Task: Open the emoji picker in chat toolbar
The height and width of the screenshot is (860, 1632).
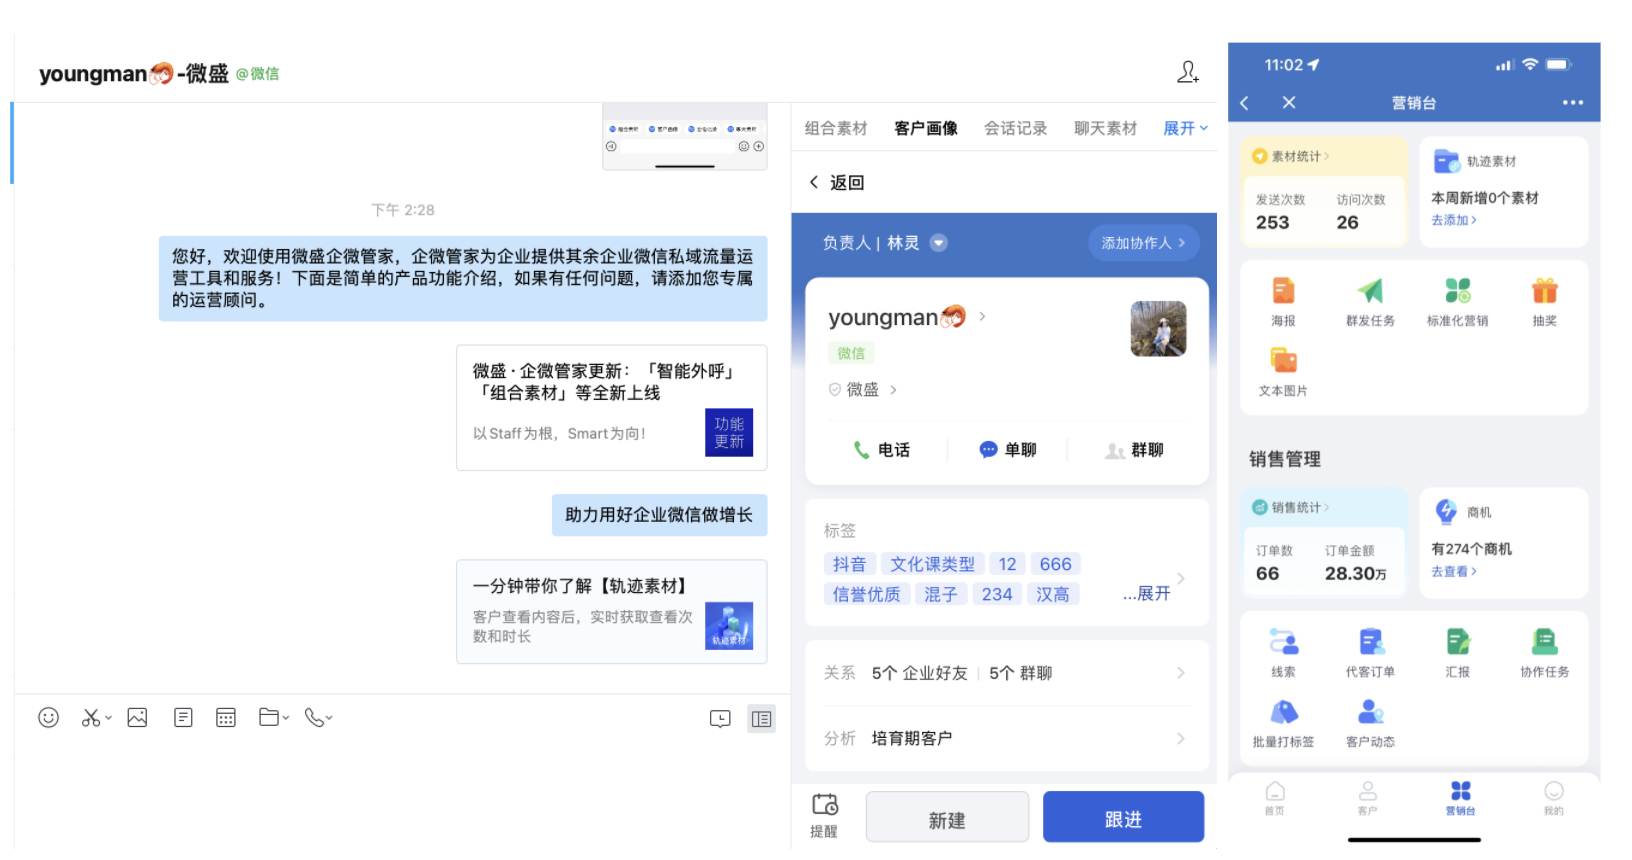Action: pos(48,718)
